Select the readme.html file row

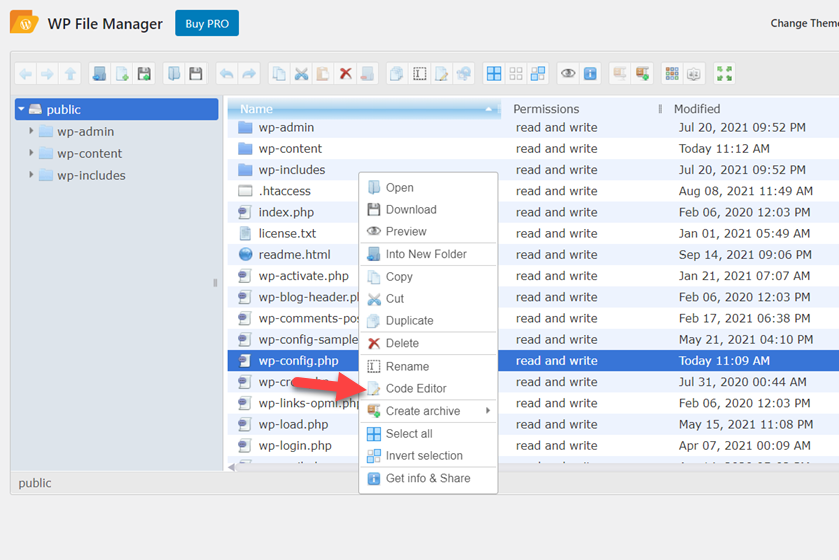point(533,255)
